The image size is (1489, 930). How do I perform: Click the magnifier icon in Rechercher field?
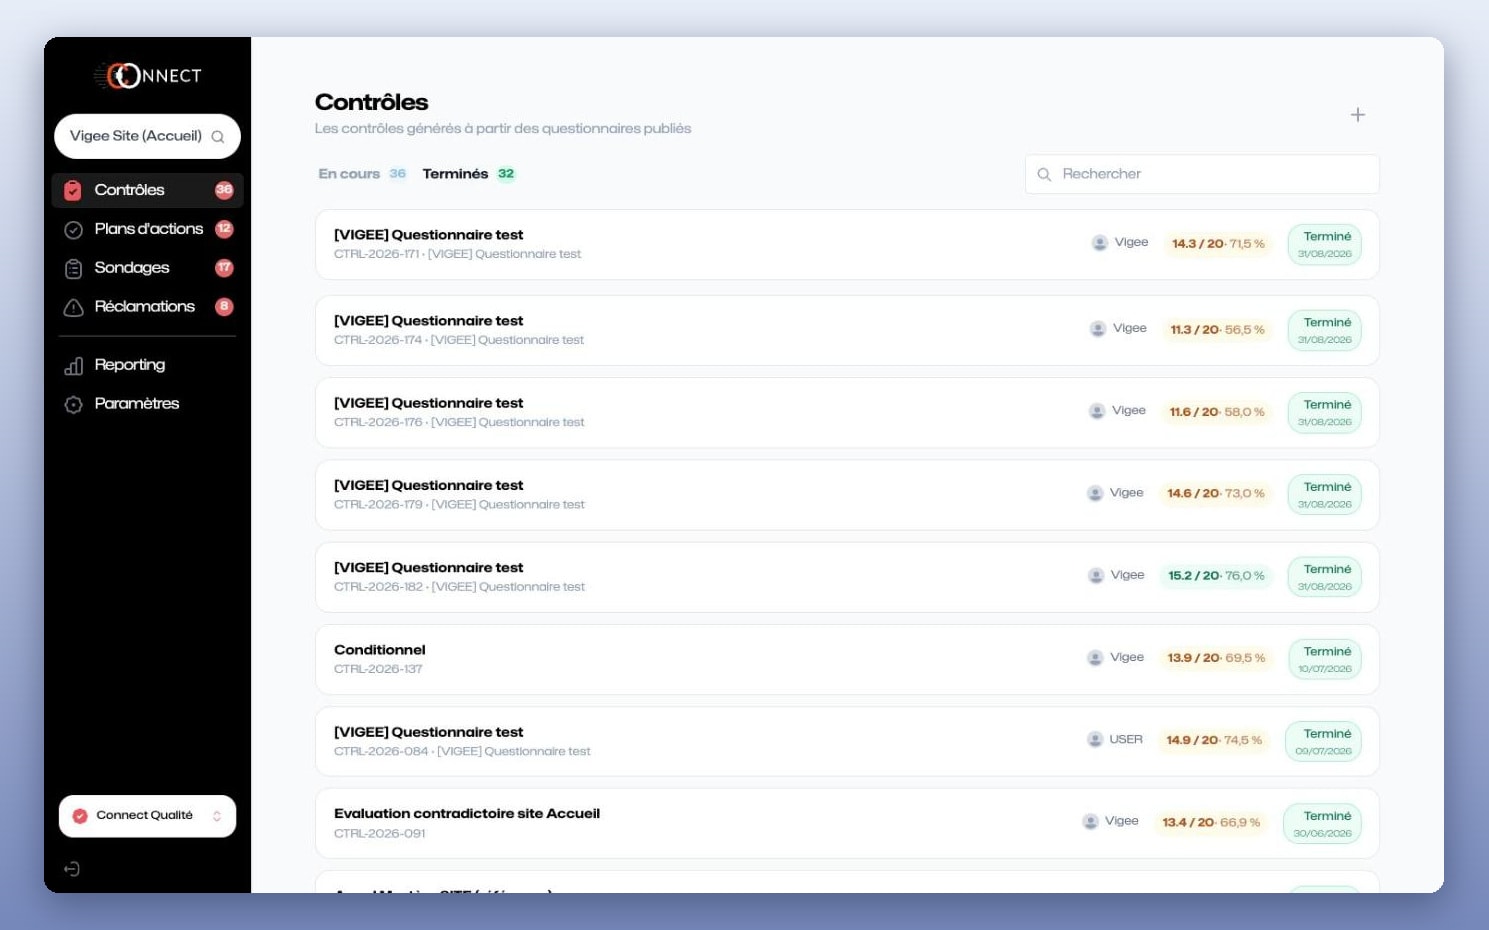(1044, 174)
